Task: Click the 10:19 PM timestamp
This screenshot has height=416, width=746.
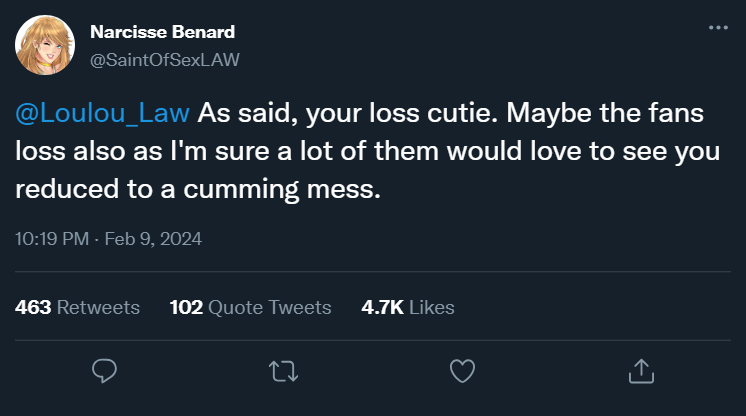Action: point(51,239)
